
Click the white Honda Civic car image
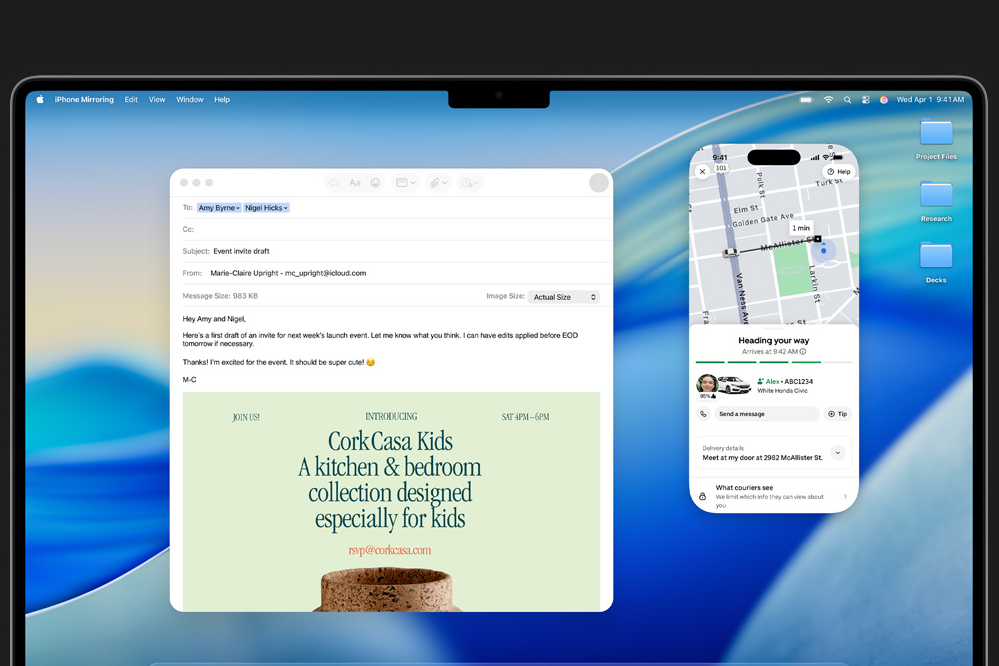click(x=735, y=385)
